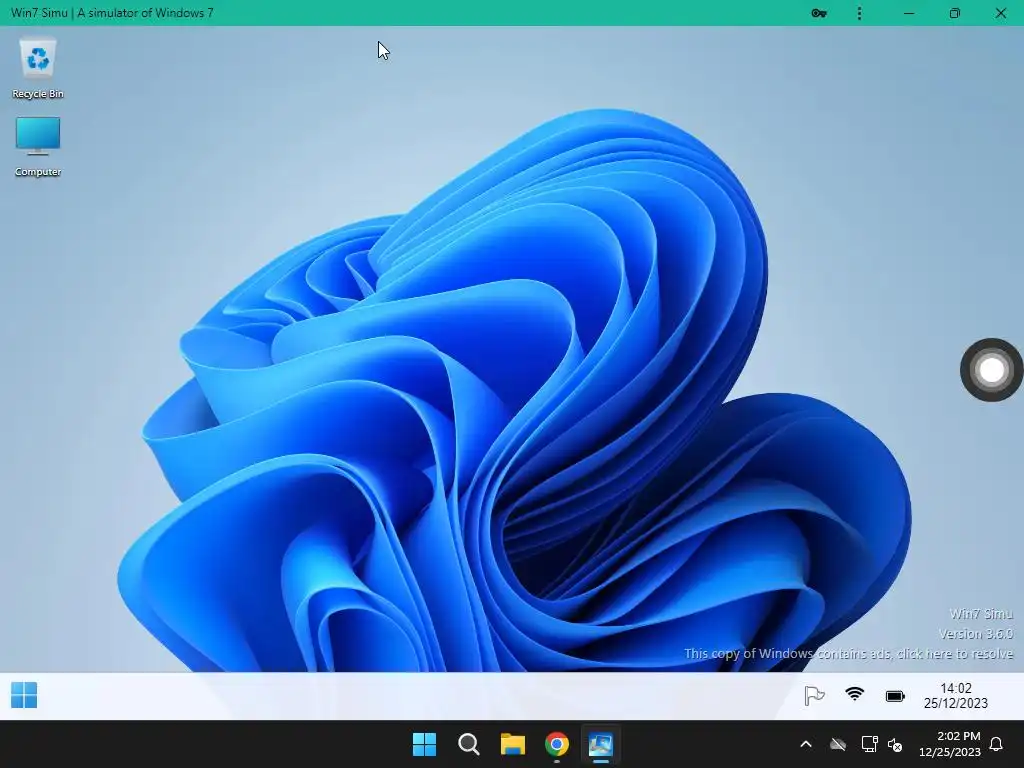Switch to Google Chrome on taskbar

coord(556,744)
